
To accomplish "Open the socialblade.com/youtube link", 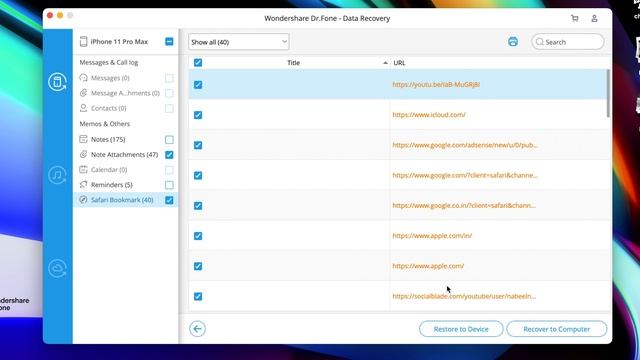I will [464, 296].
